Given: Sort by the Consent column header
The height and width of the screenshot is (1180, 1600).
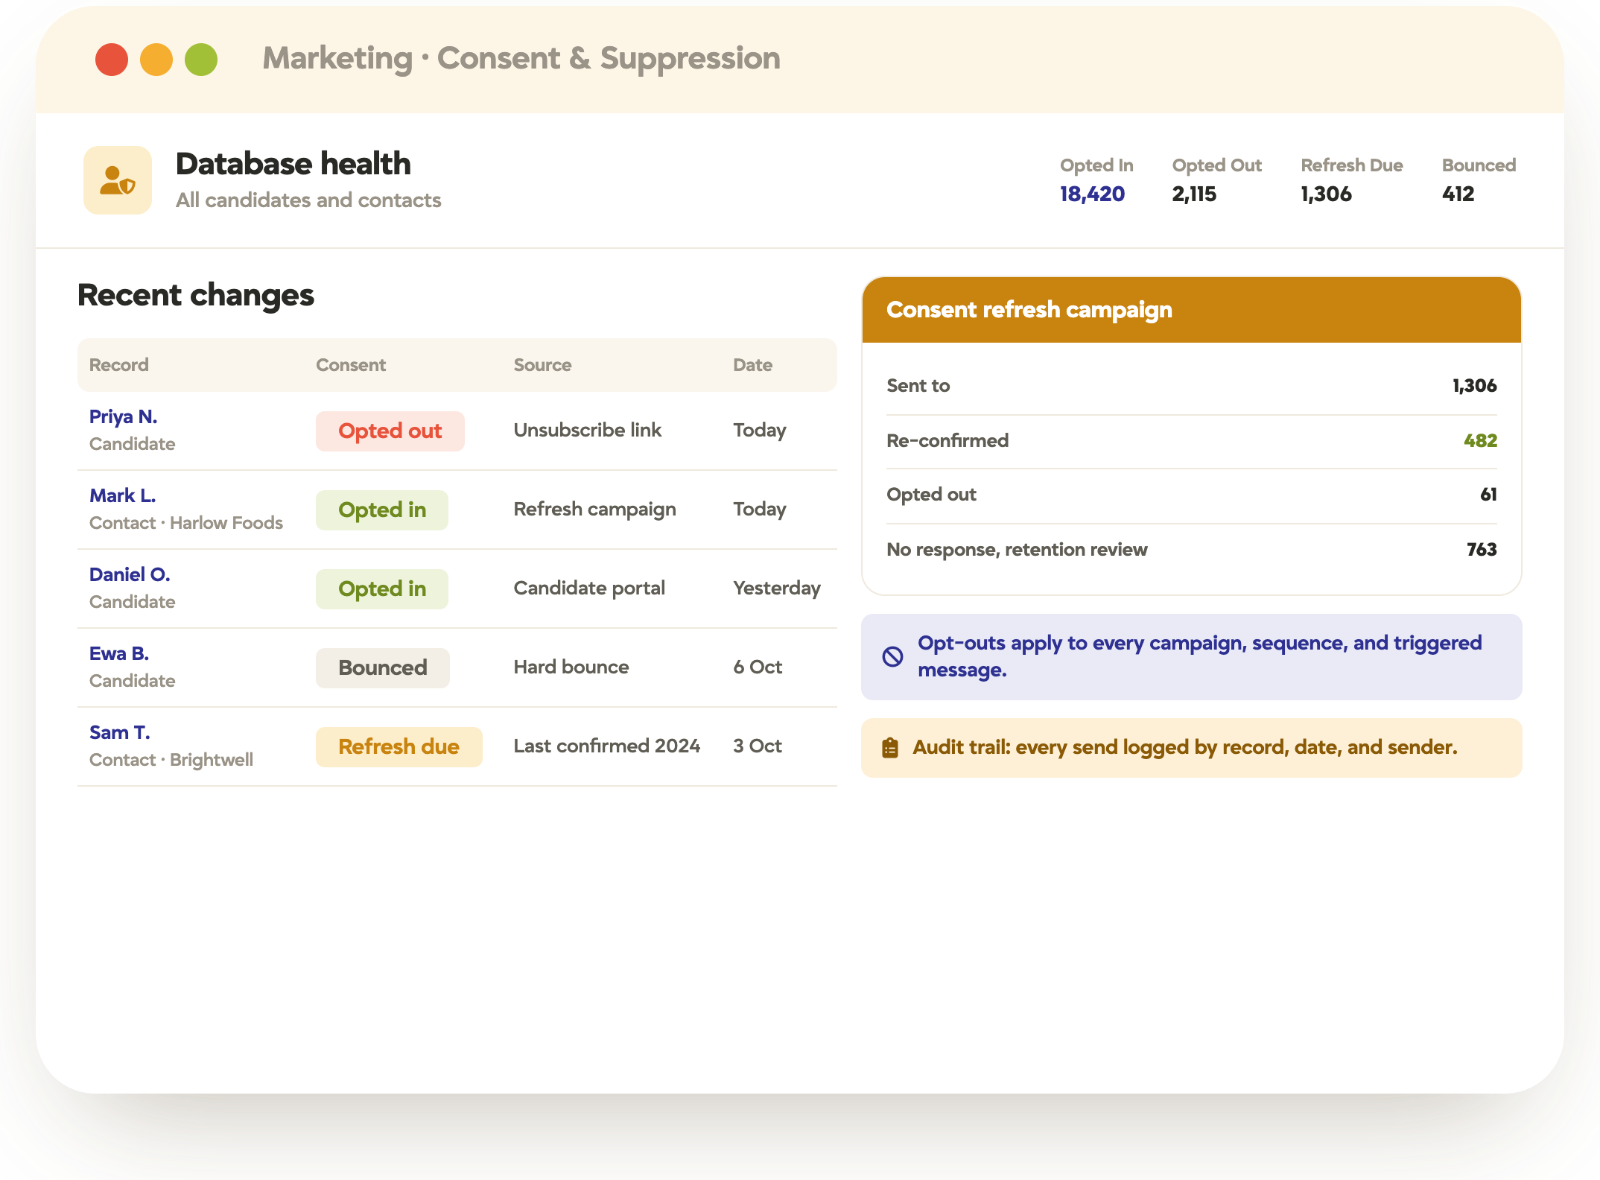Looking at the screenshot, I should [x=351, y=365].
